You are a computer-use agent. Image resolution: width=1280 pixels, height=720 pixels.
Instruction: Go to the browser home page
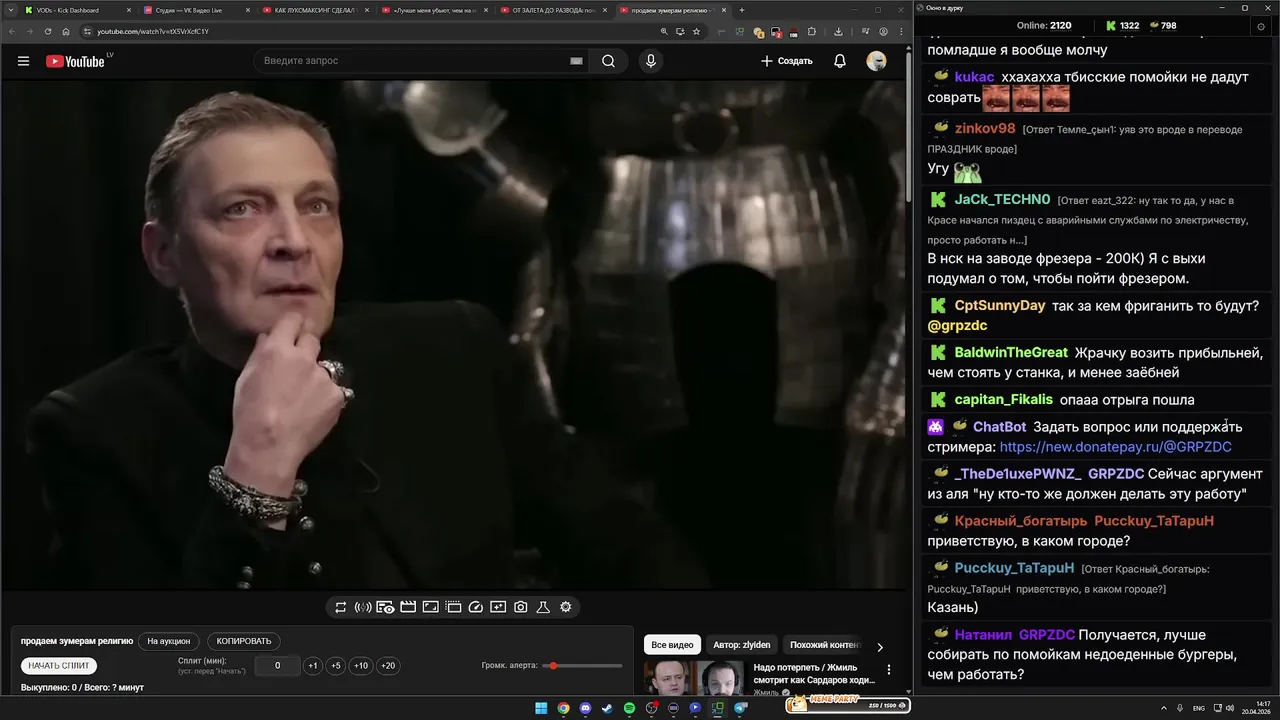tap(66, 31)
